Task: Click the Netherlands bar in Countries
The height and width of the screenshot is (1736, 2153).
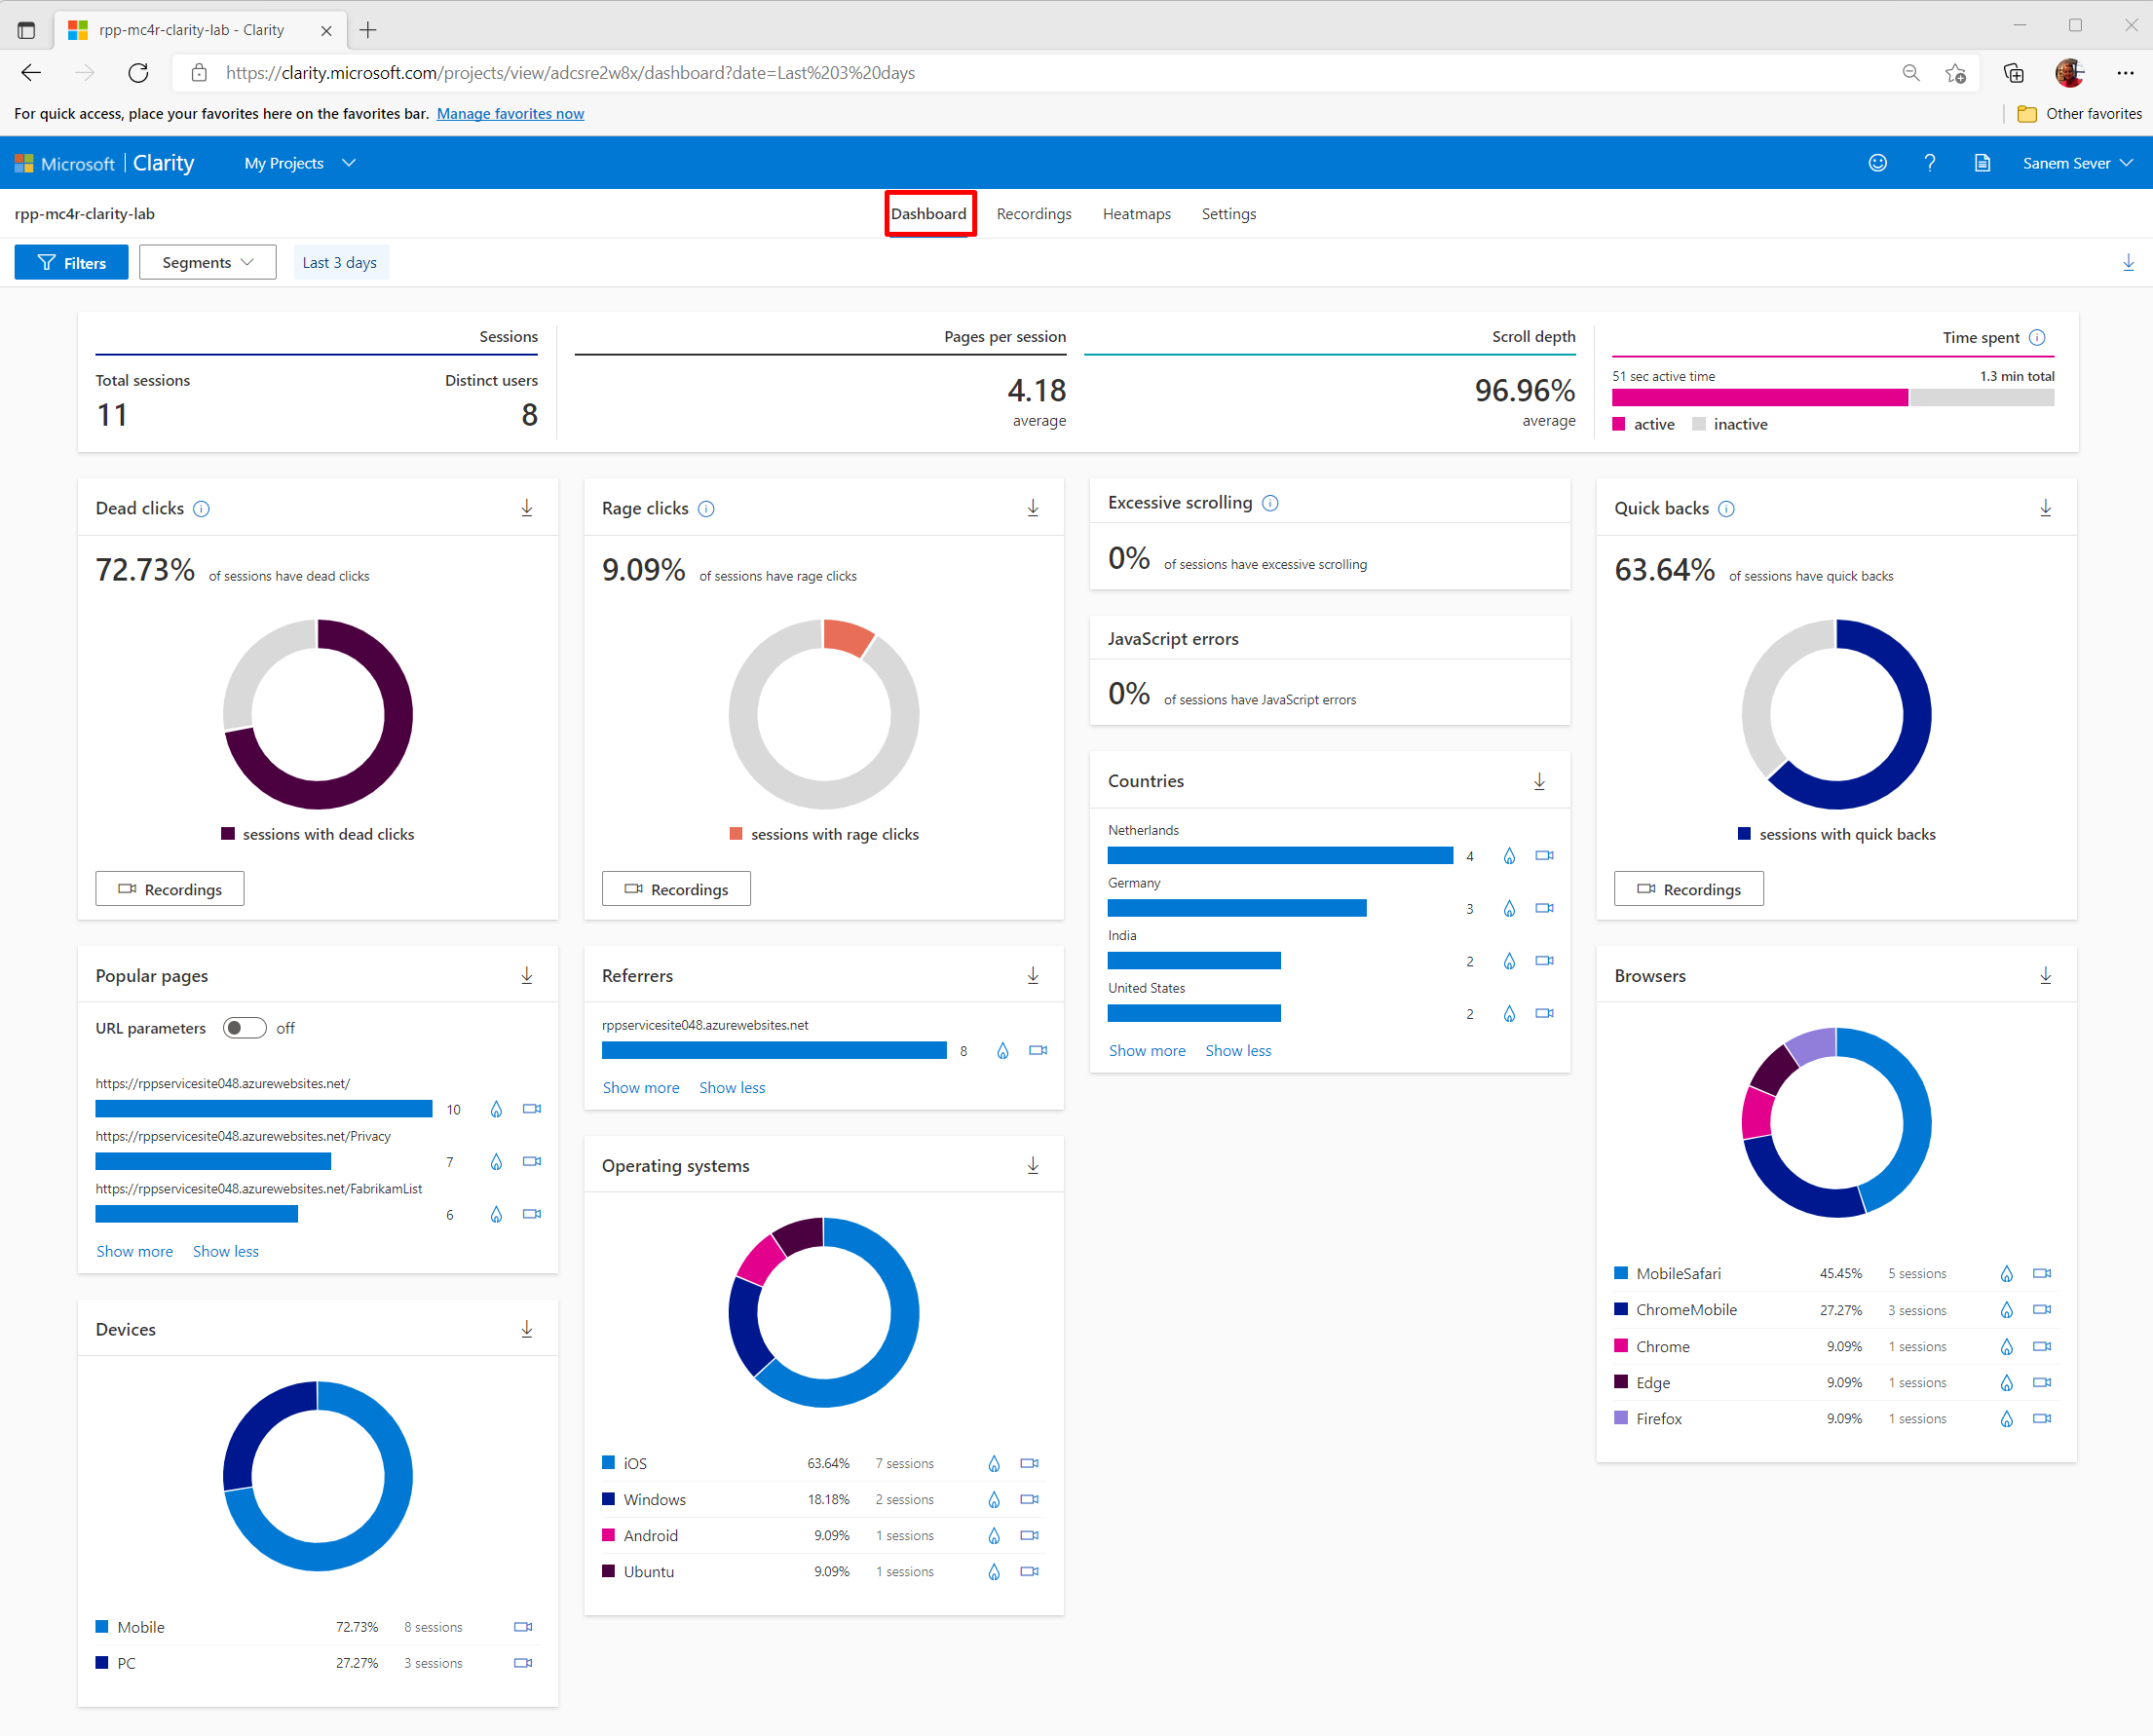Action: click(x=1280, y=856)
